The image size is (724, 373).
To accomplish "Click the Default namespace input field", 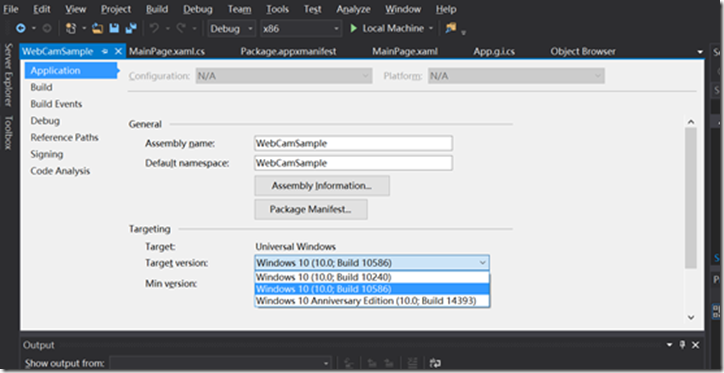I will pos(353,163).
